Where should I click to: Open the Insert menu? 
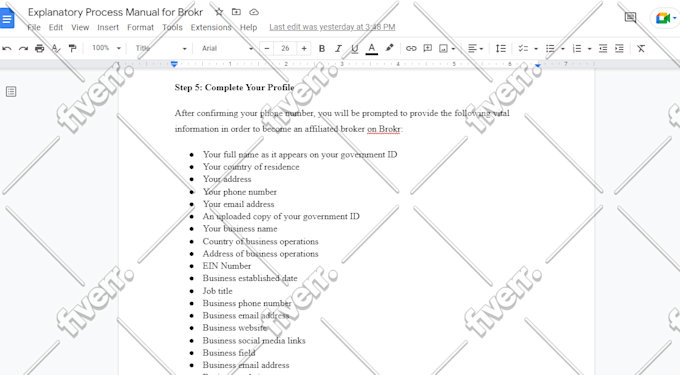coord(108,27)
